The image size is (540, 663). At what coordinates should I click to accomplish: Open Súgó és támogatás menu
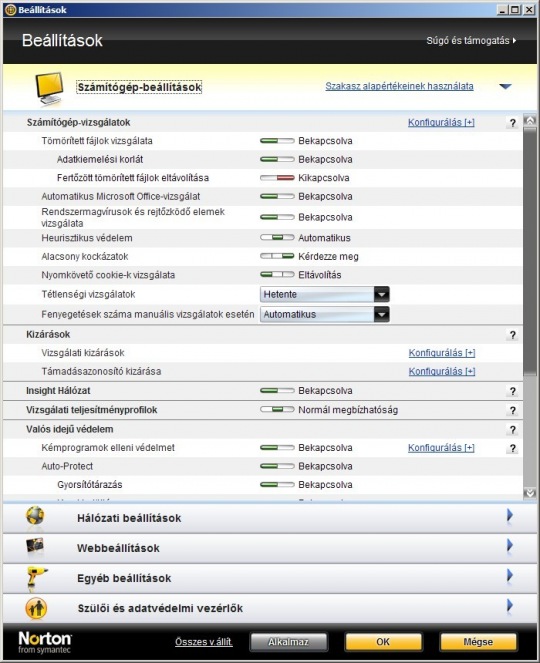coord(471,41)
